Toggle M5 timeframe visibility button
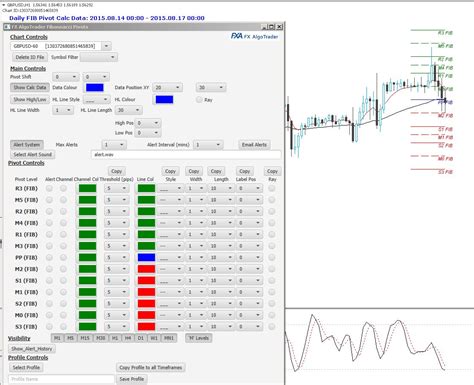 (x=70, y=338)
